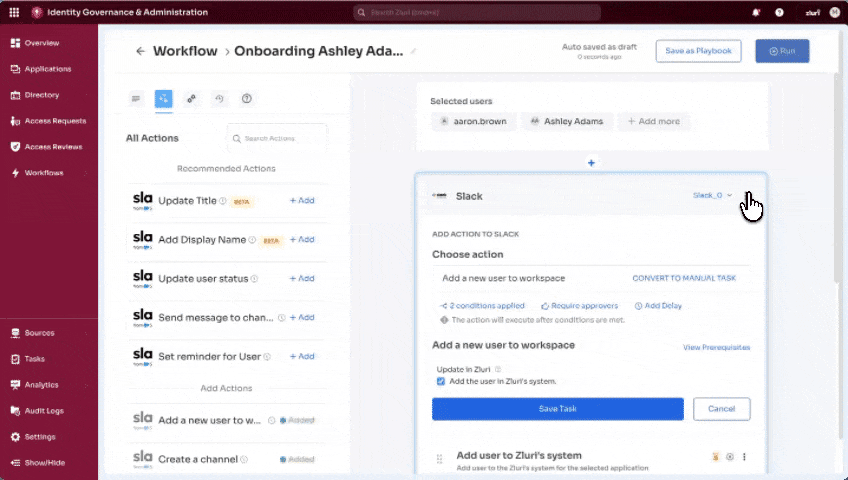Screen dimensions: 848x480
Task: Open the app grid launcher icon
Action: pyautogui.click(x=14, y=12)
